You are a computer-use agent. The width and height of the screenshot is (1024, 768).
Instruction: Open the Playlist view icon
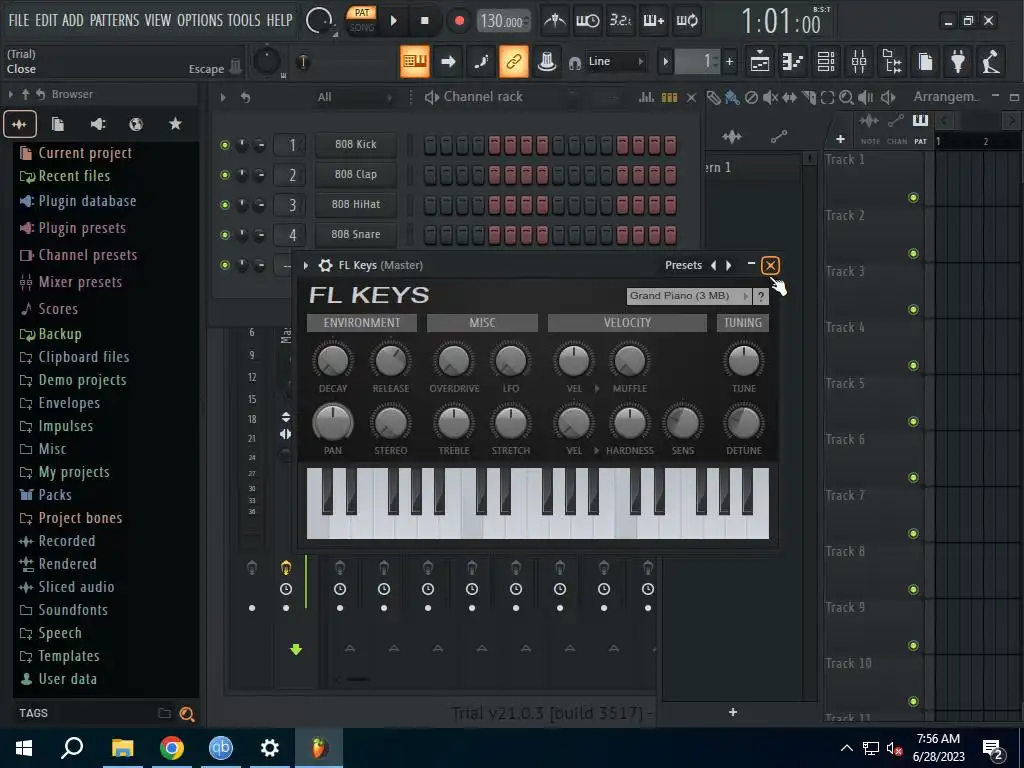point(760,62)
